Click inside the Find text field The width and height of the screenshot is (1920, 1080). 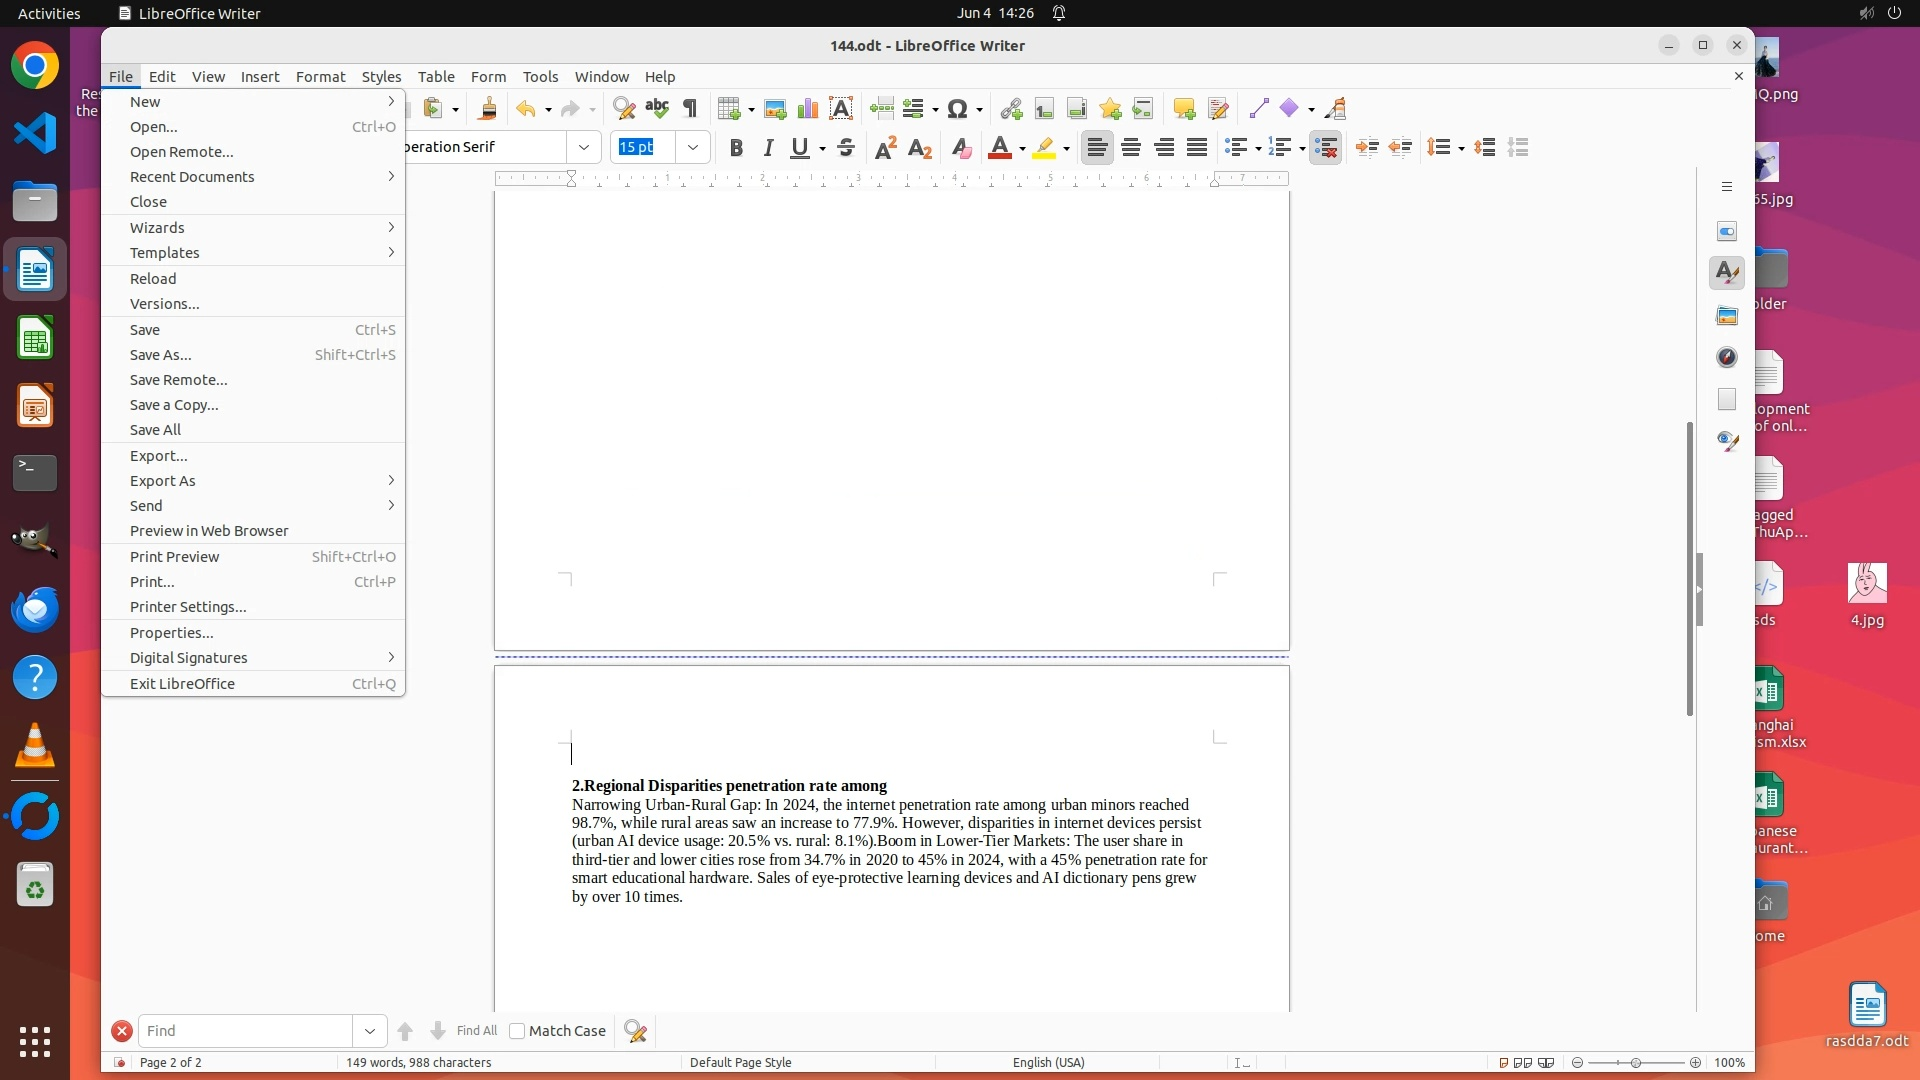245,1031
